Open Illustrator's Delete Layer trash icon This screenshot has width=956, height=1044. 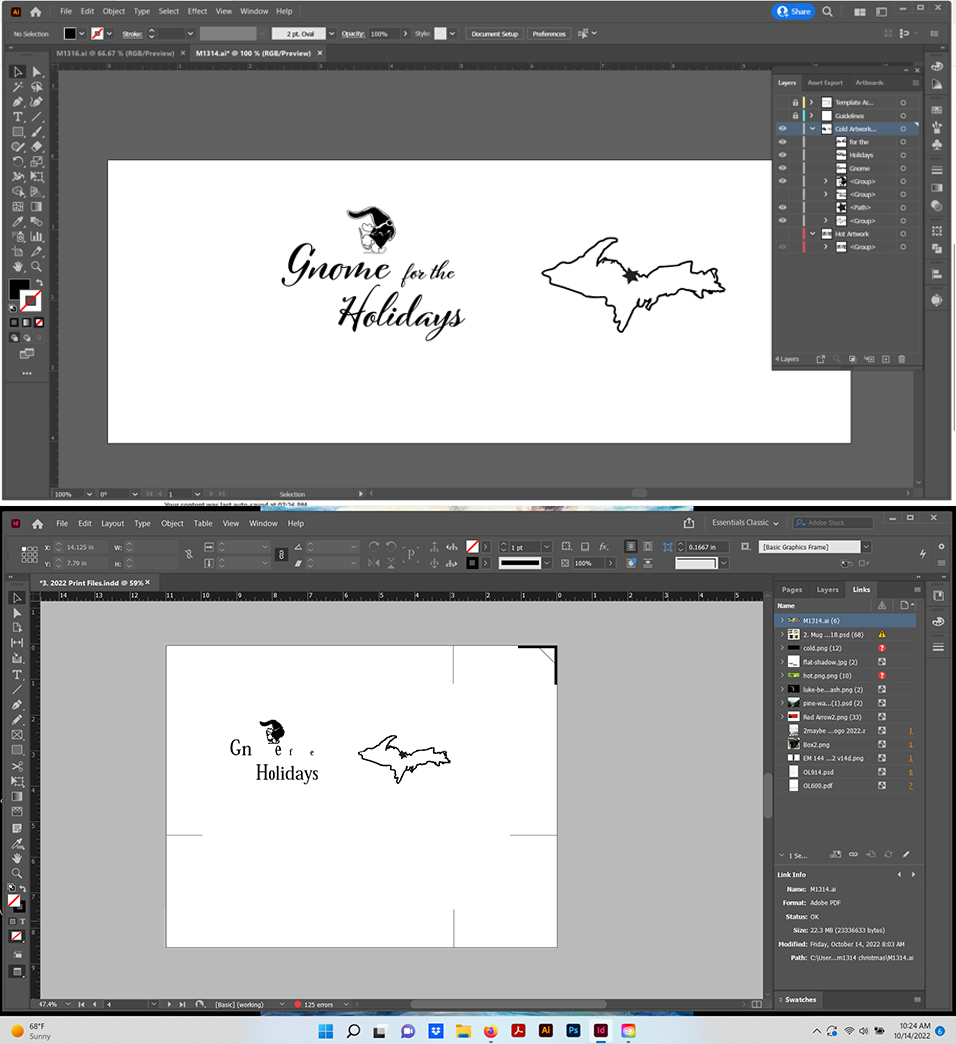coord(902,358)
